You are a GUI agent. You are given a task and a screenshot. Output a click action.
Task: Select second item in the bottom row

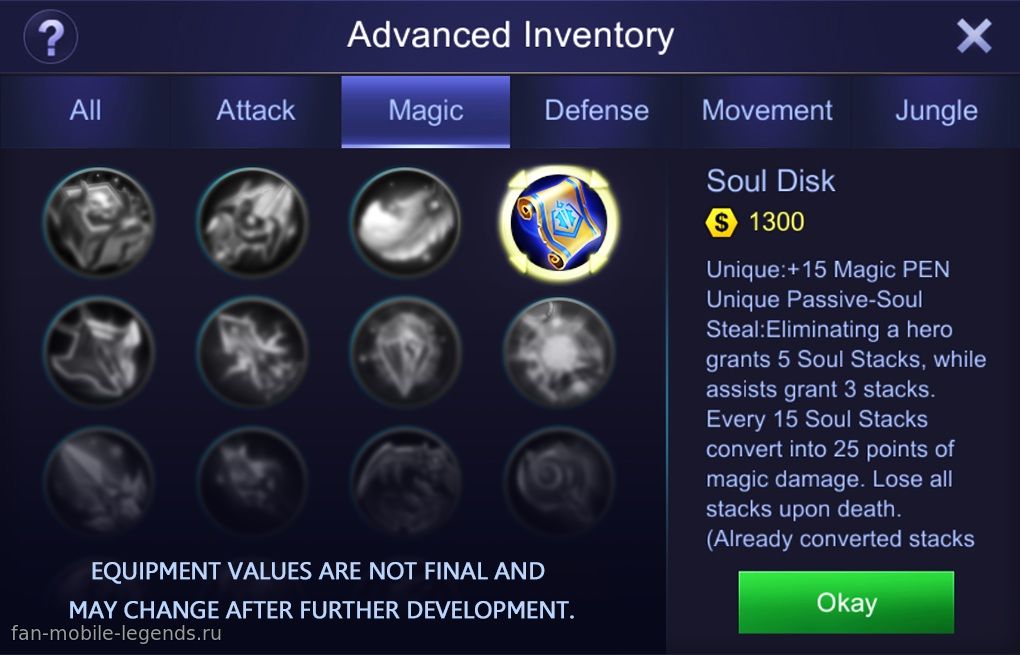(252, 482)
